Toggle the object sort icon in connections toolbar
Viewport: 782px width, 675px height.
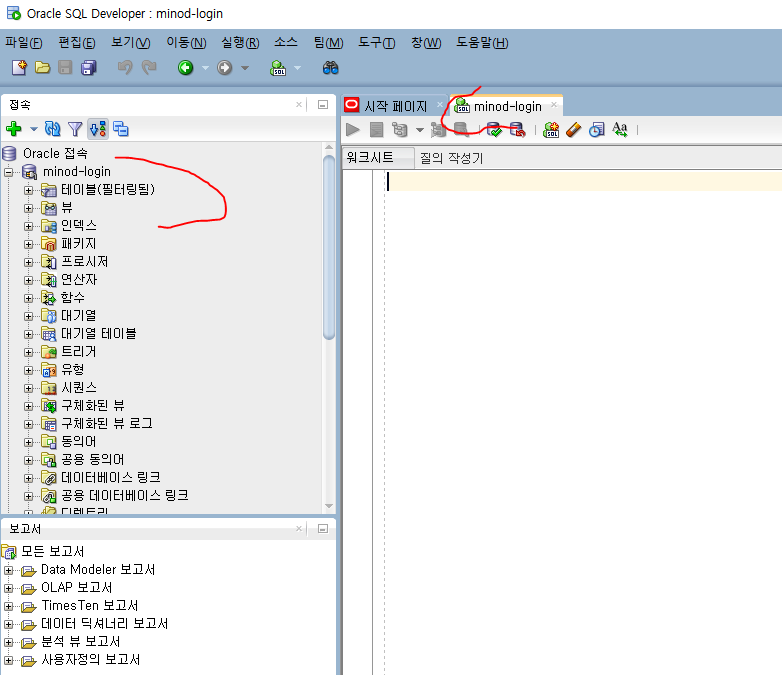(x=98, y=129)
